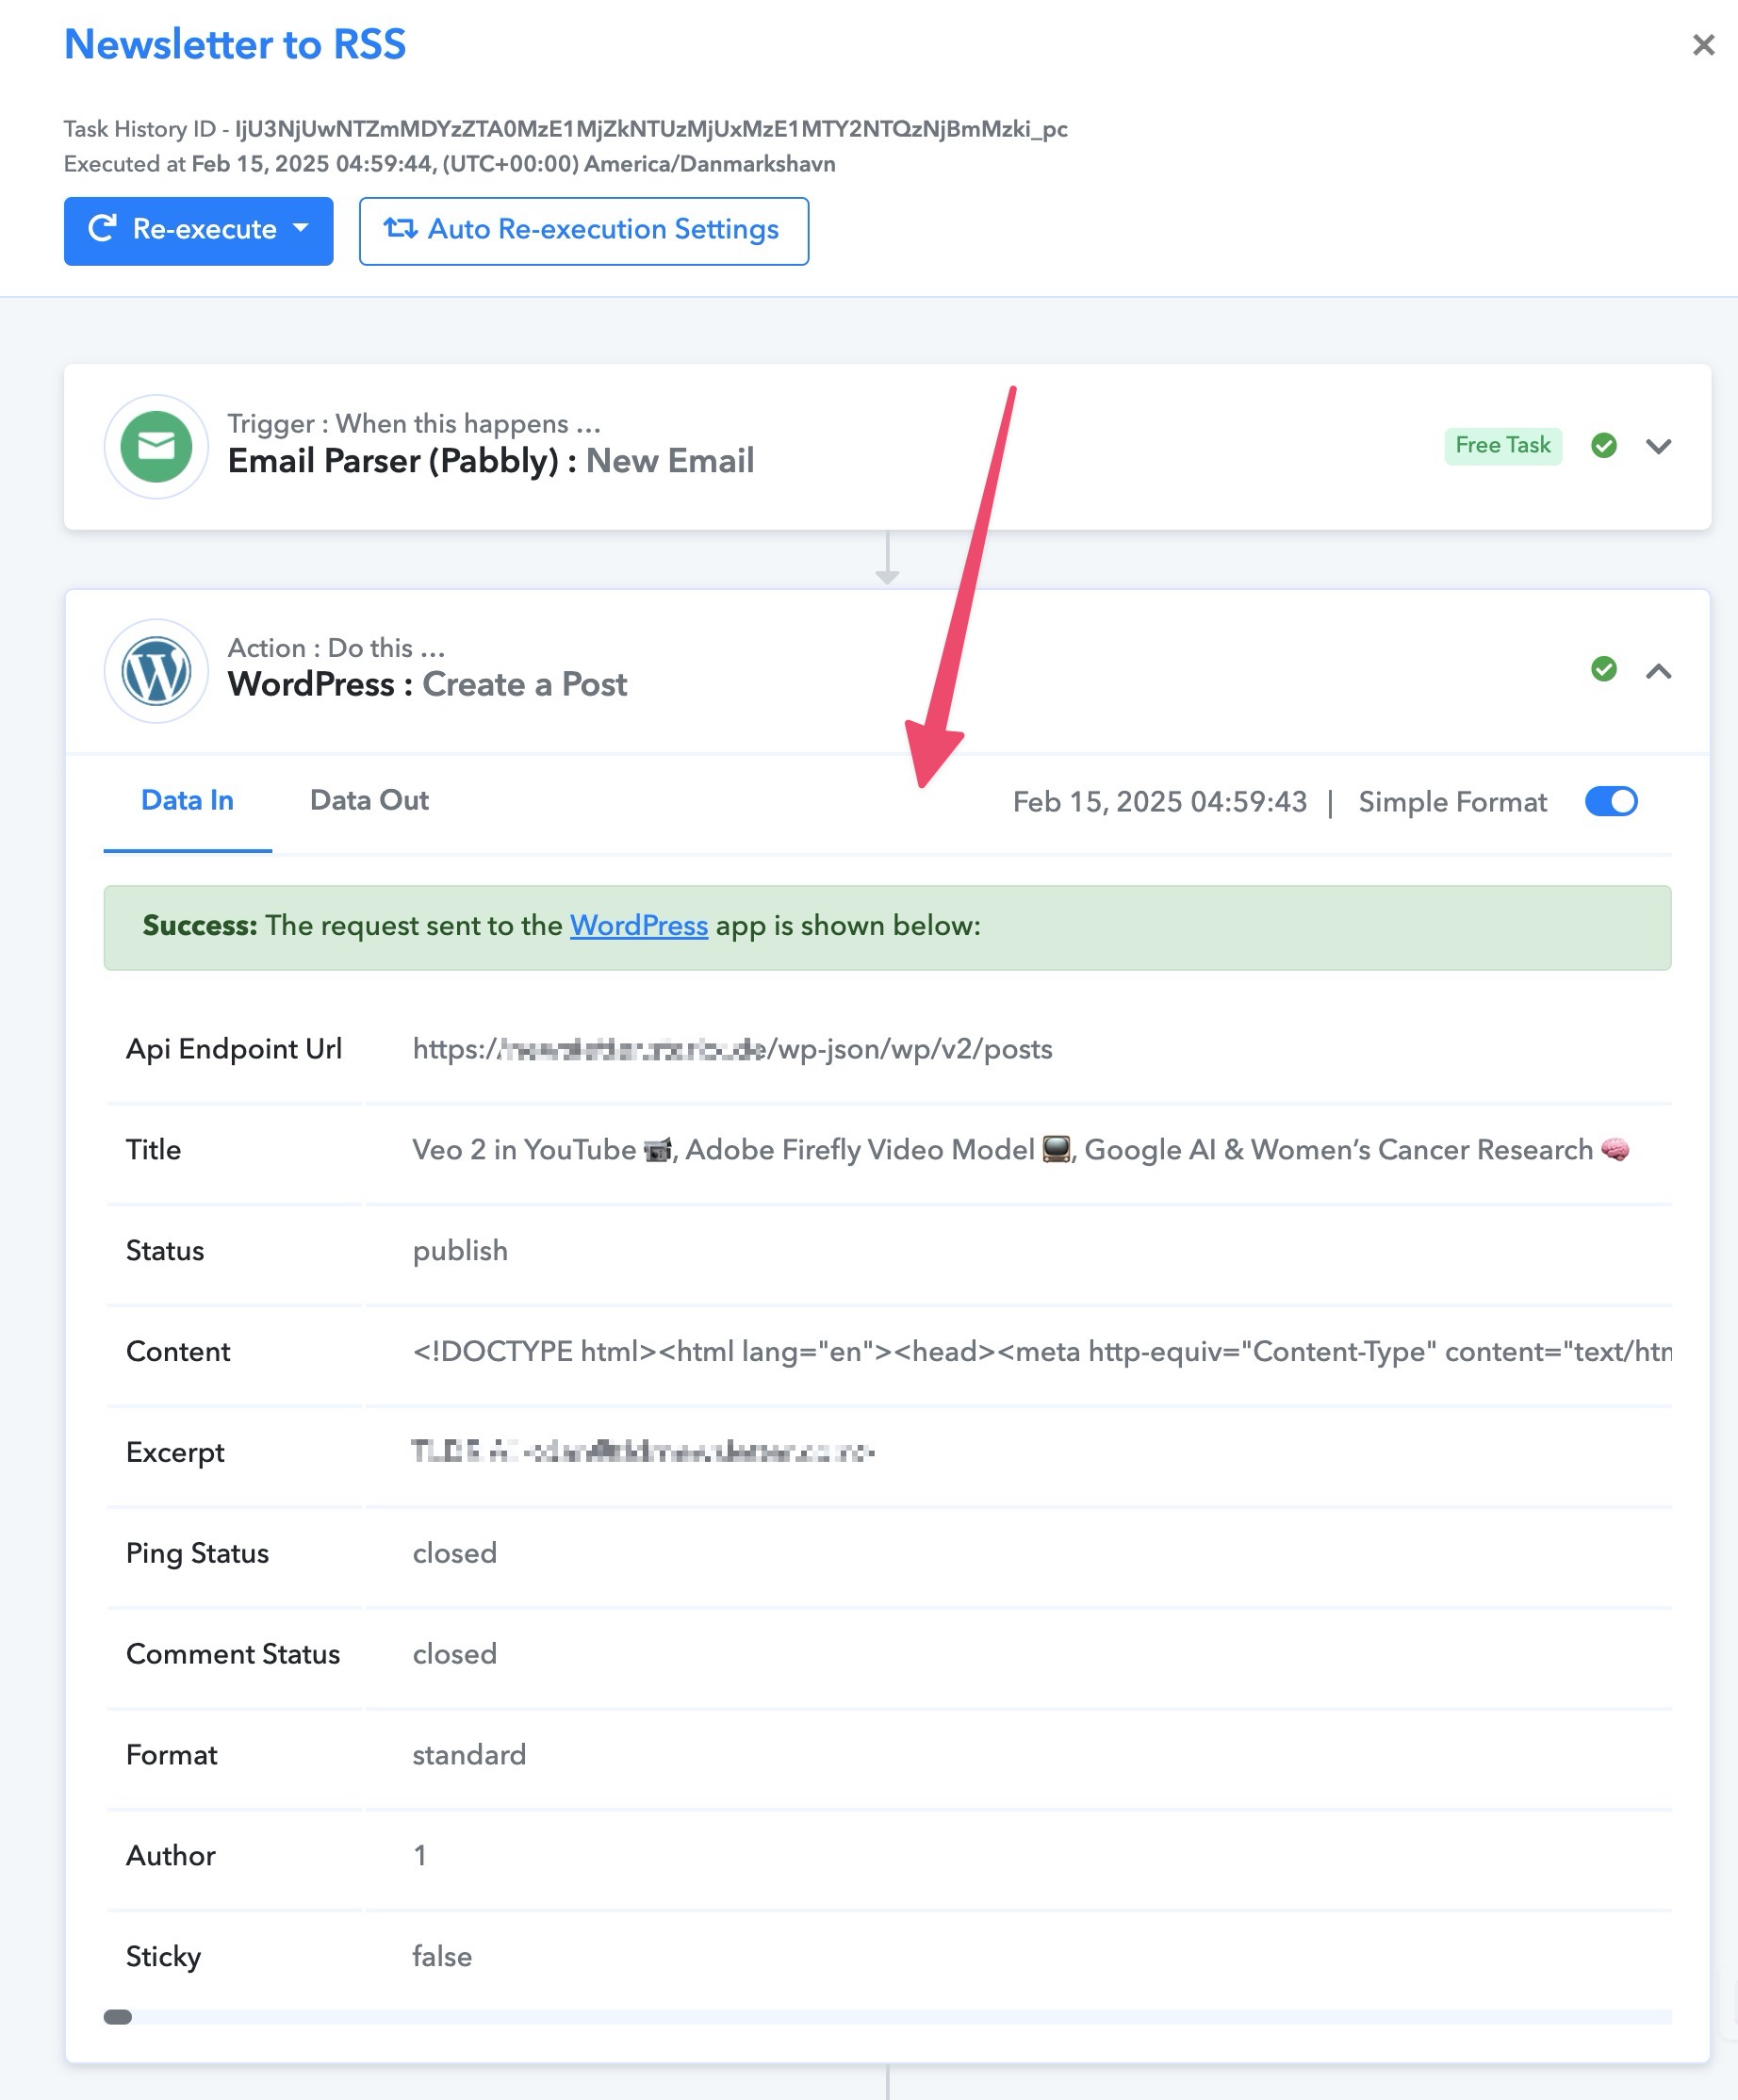1738x2100 pixels.
Task: Click the Task History ID text
Action: click(566, 129)
